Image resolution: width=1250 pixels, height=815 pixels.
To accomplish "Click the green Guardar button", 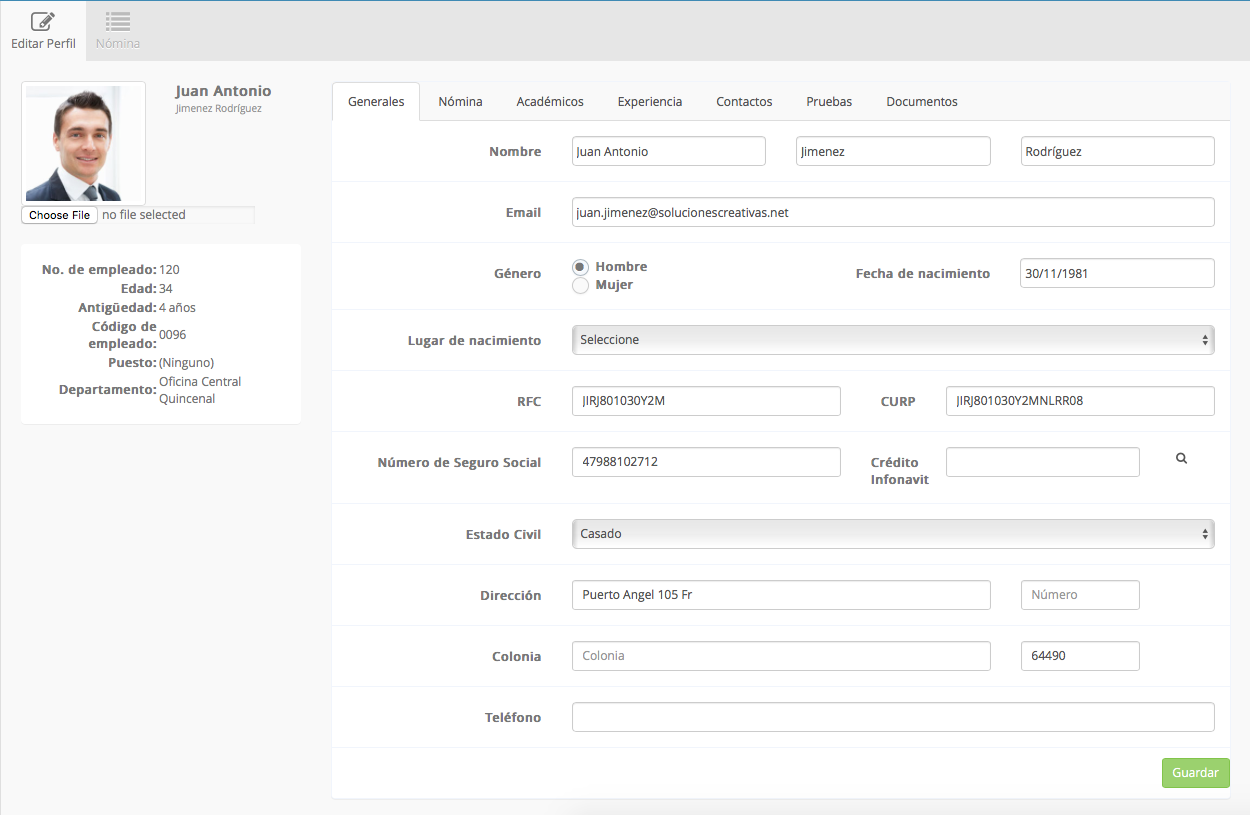I will (1196, 773).
